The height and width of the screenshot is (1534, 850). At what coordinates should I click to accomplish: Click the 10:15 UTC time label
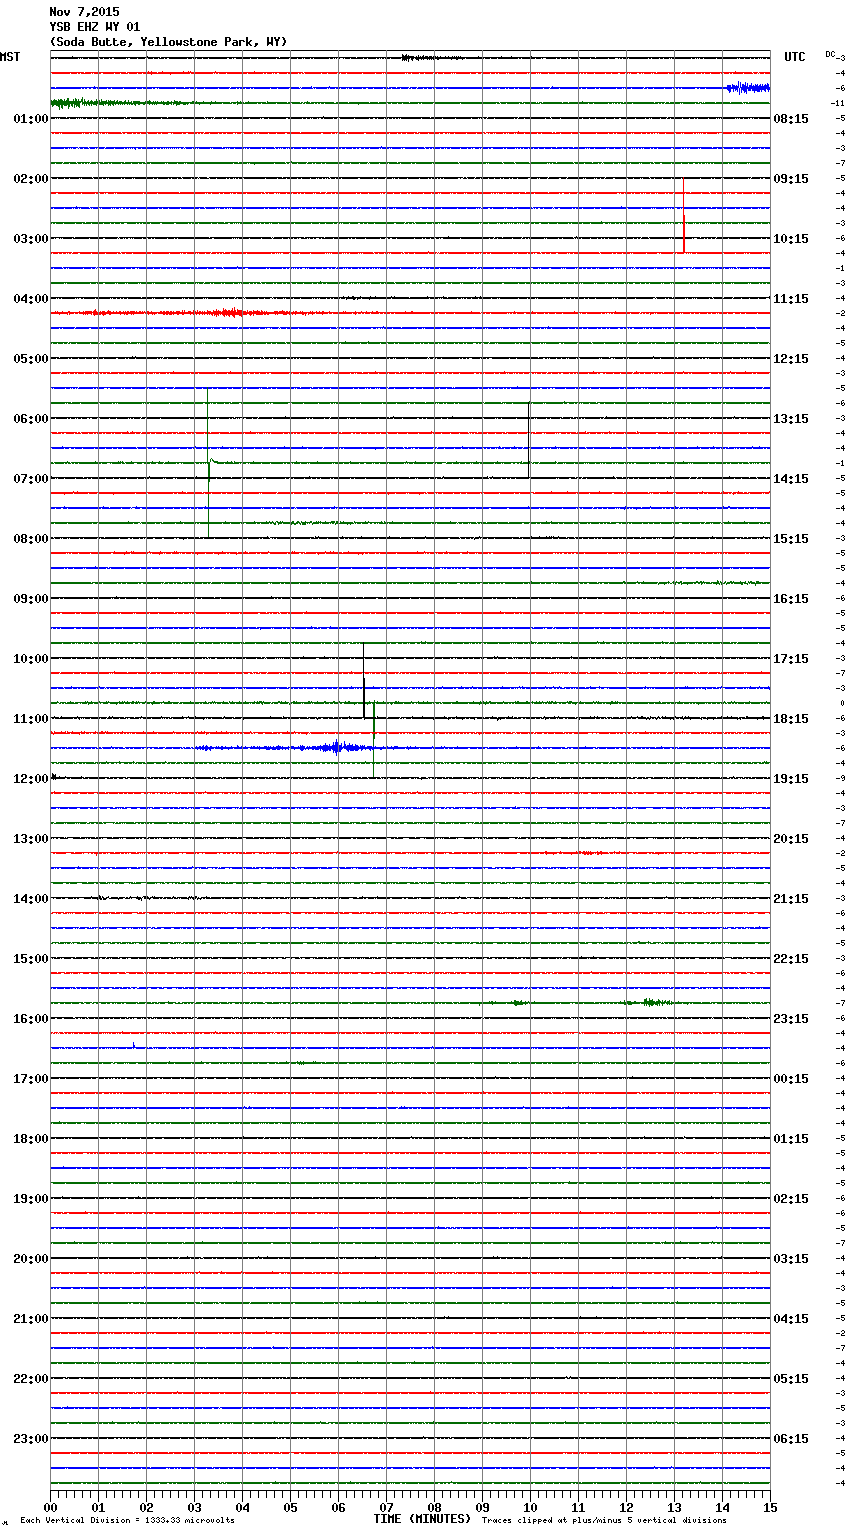[x=791, y=239]
